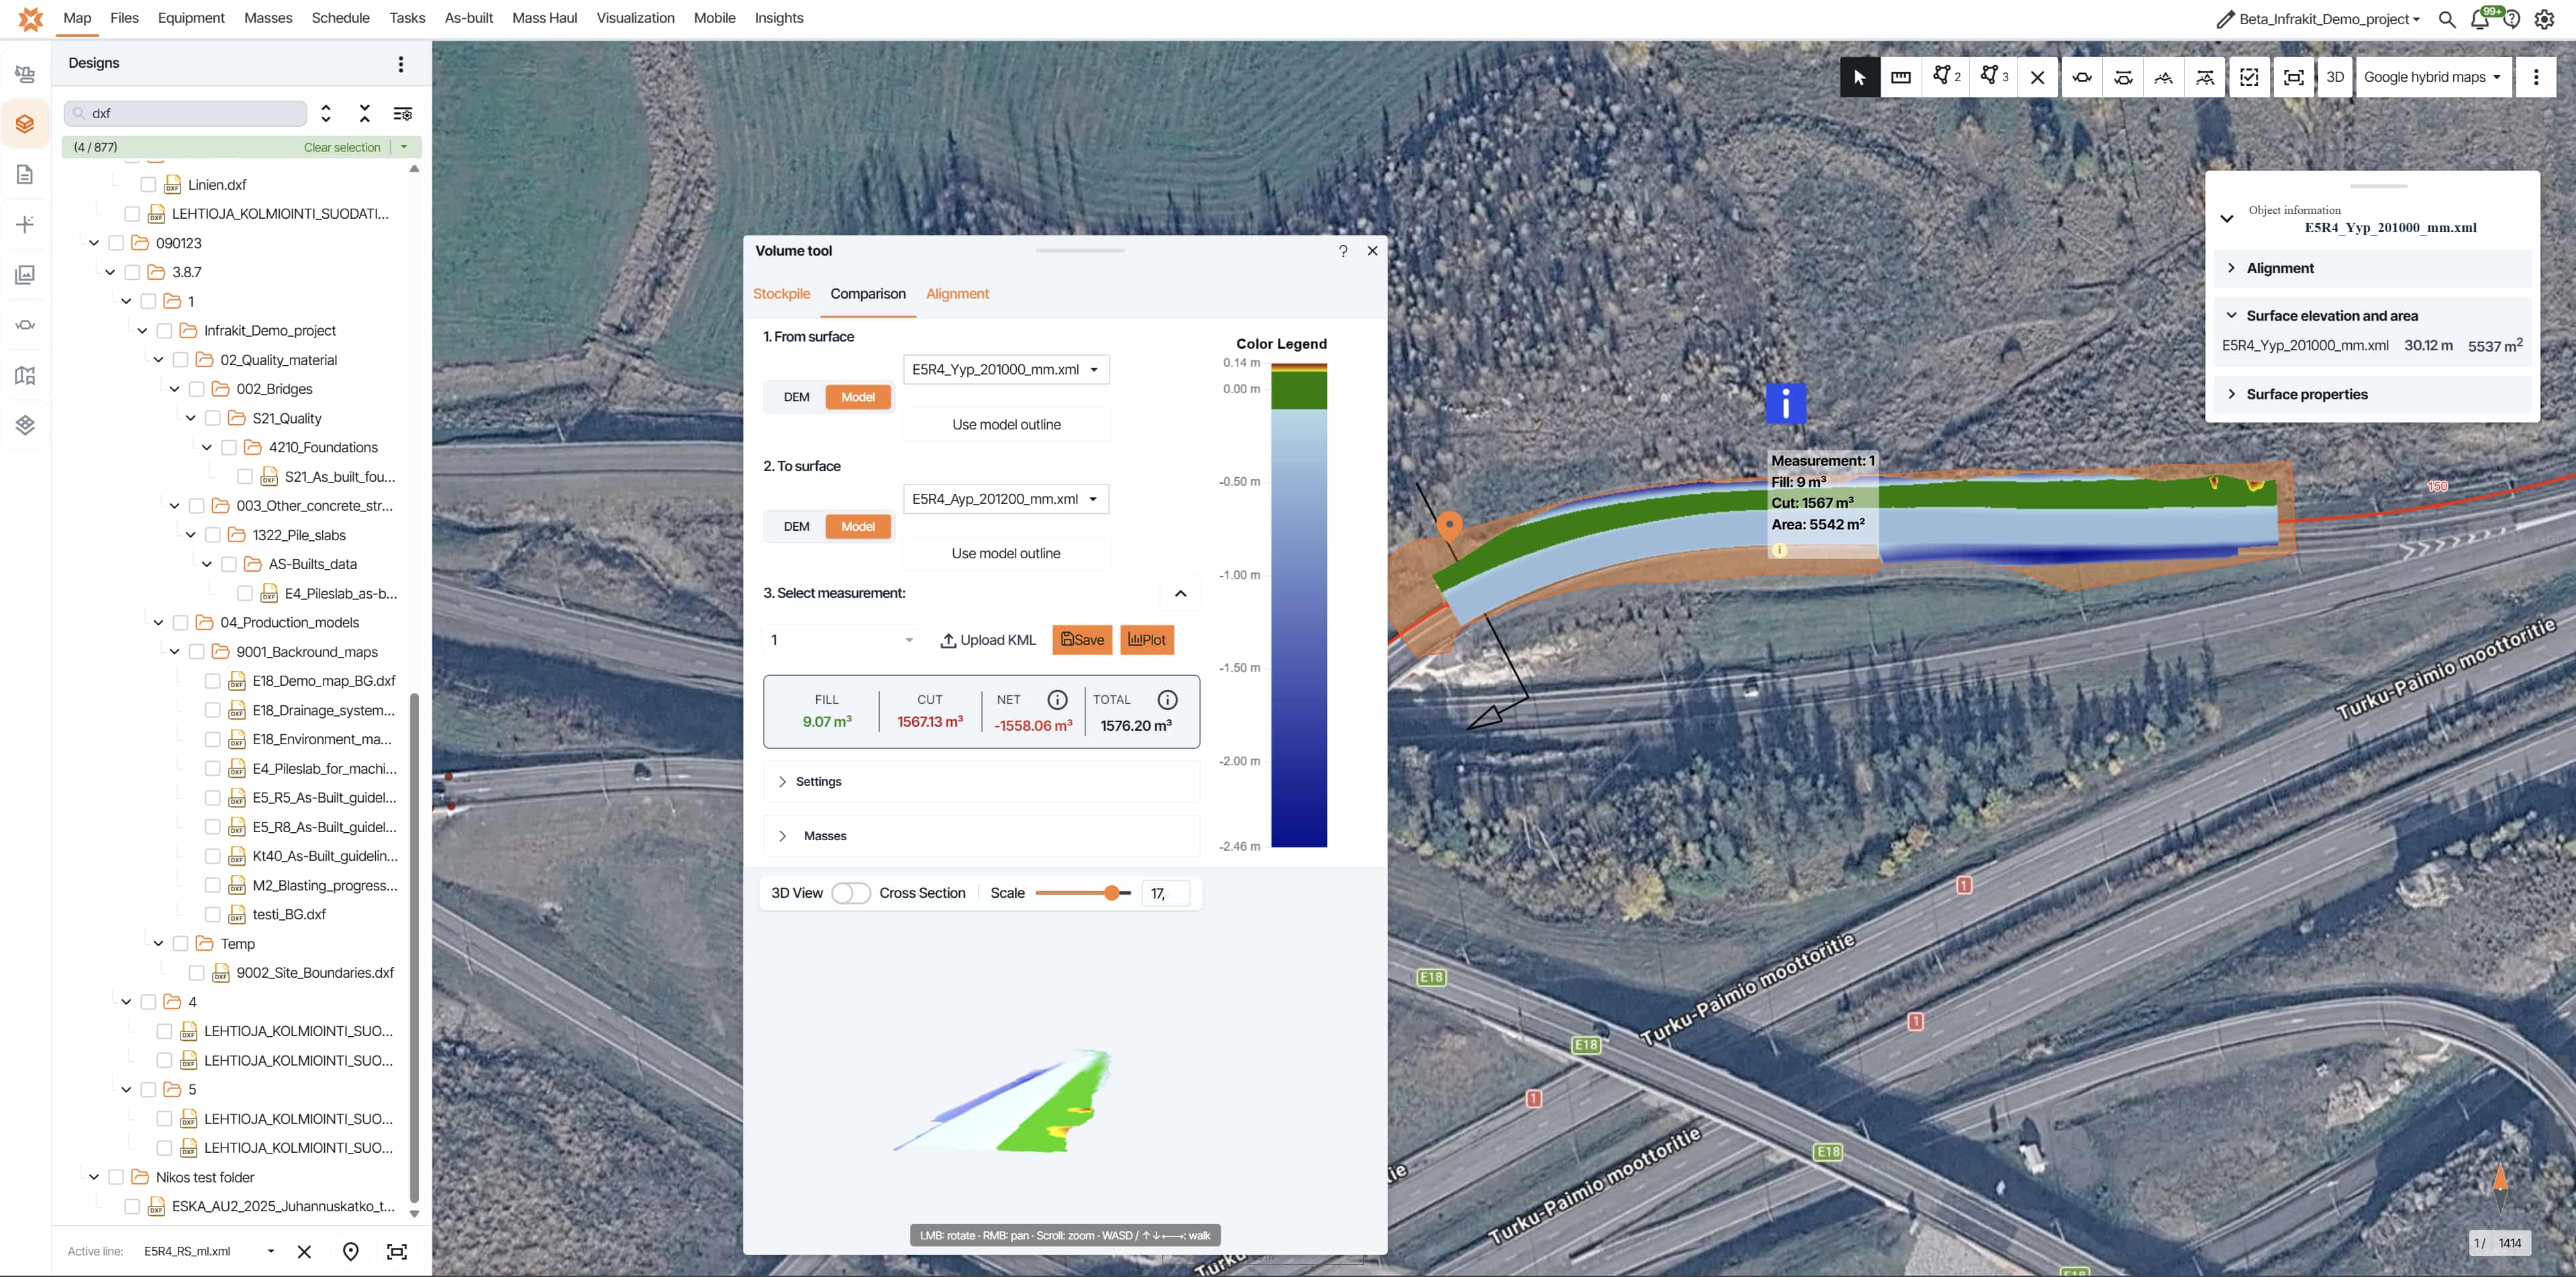Click Upload KML
The width and height of the screenshot is (2576, 1277).
[x=988, y=640]
